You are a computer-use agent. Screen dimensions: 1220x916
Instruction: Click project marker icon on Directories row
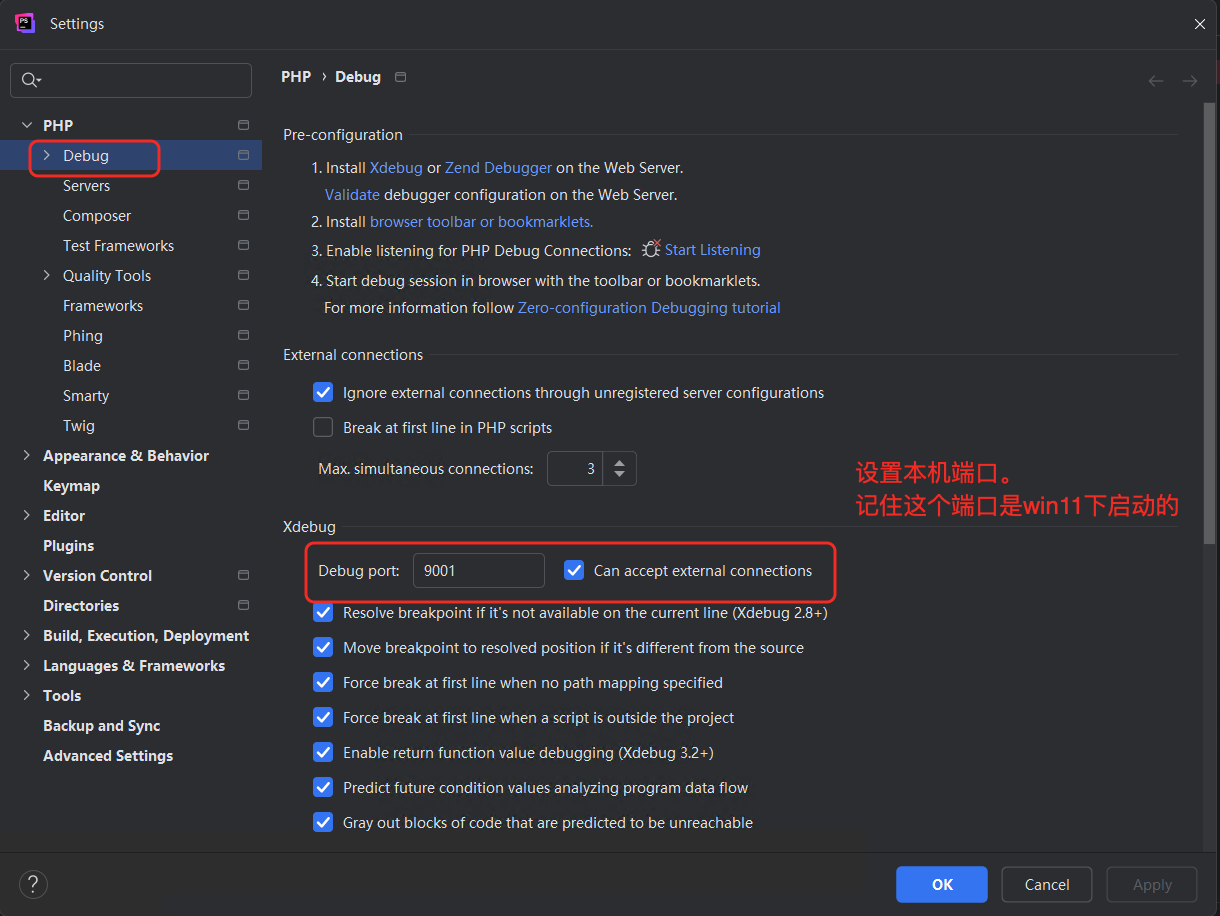243,605
